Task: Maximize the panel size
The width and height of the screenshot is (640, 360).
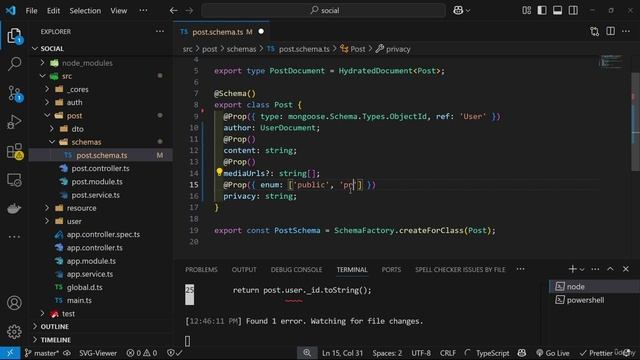Action: [x=610, y=269]
